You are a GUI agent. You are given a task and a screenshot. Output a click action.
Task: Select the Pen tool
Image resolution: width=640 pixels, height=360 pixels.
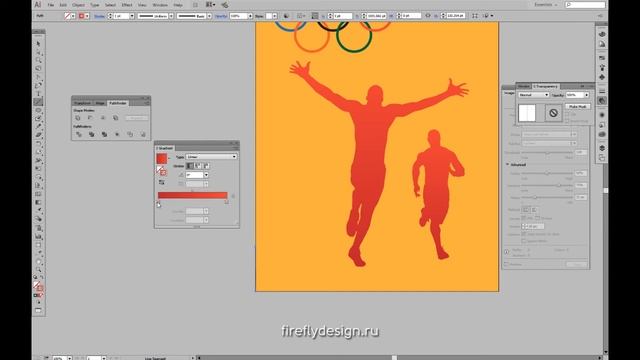pyautogui.click(x=38, y=77)
